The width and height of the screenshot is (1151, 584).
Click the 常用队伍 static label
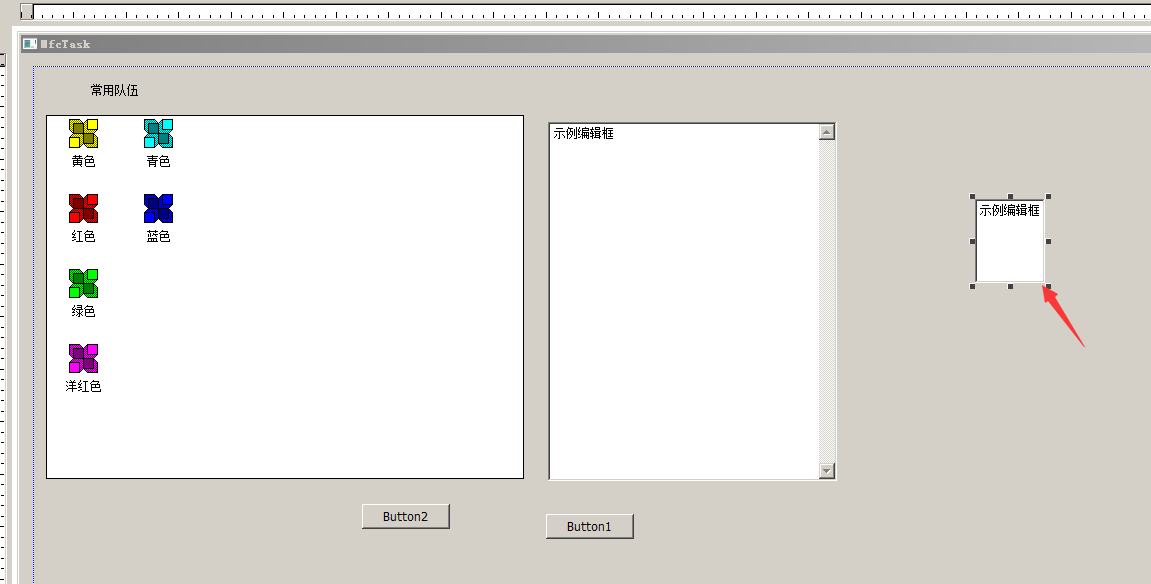click(115, 90)
